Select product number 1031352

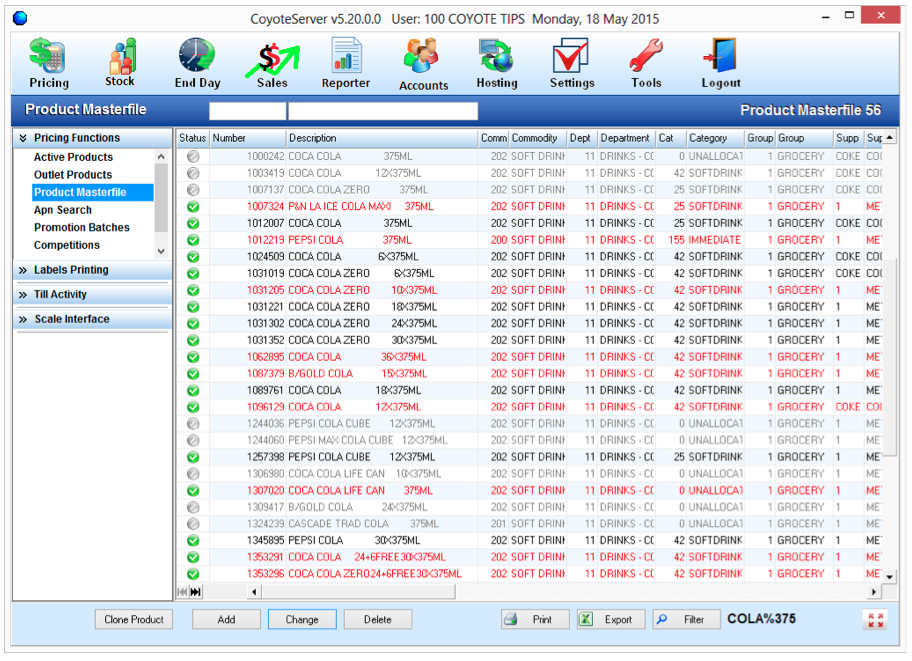tap(266, 340)
